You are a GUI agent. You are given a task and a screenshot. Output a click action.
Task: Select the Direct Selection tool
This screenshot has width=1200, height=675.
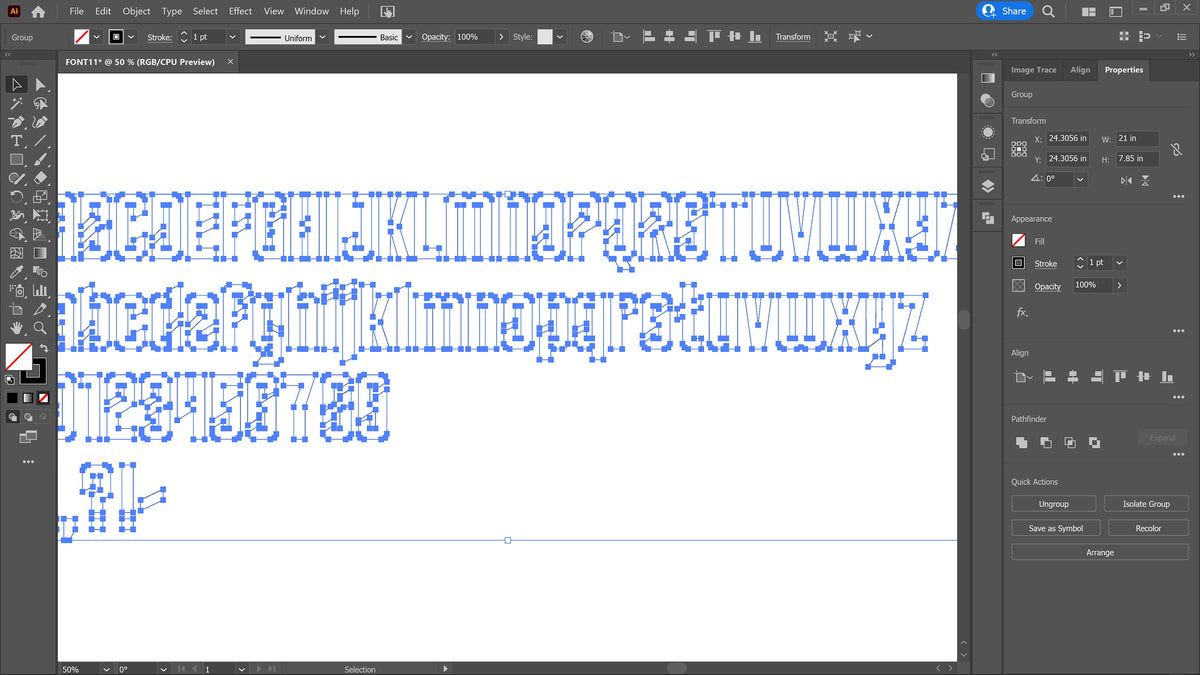point(40,85)
